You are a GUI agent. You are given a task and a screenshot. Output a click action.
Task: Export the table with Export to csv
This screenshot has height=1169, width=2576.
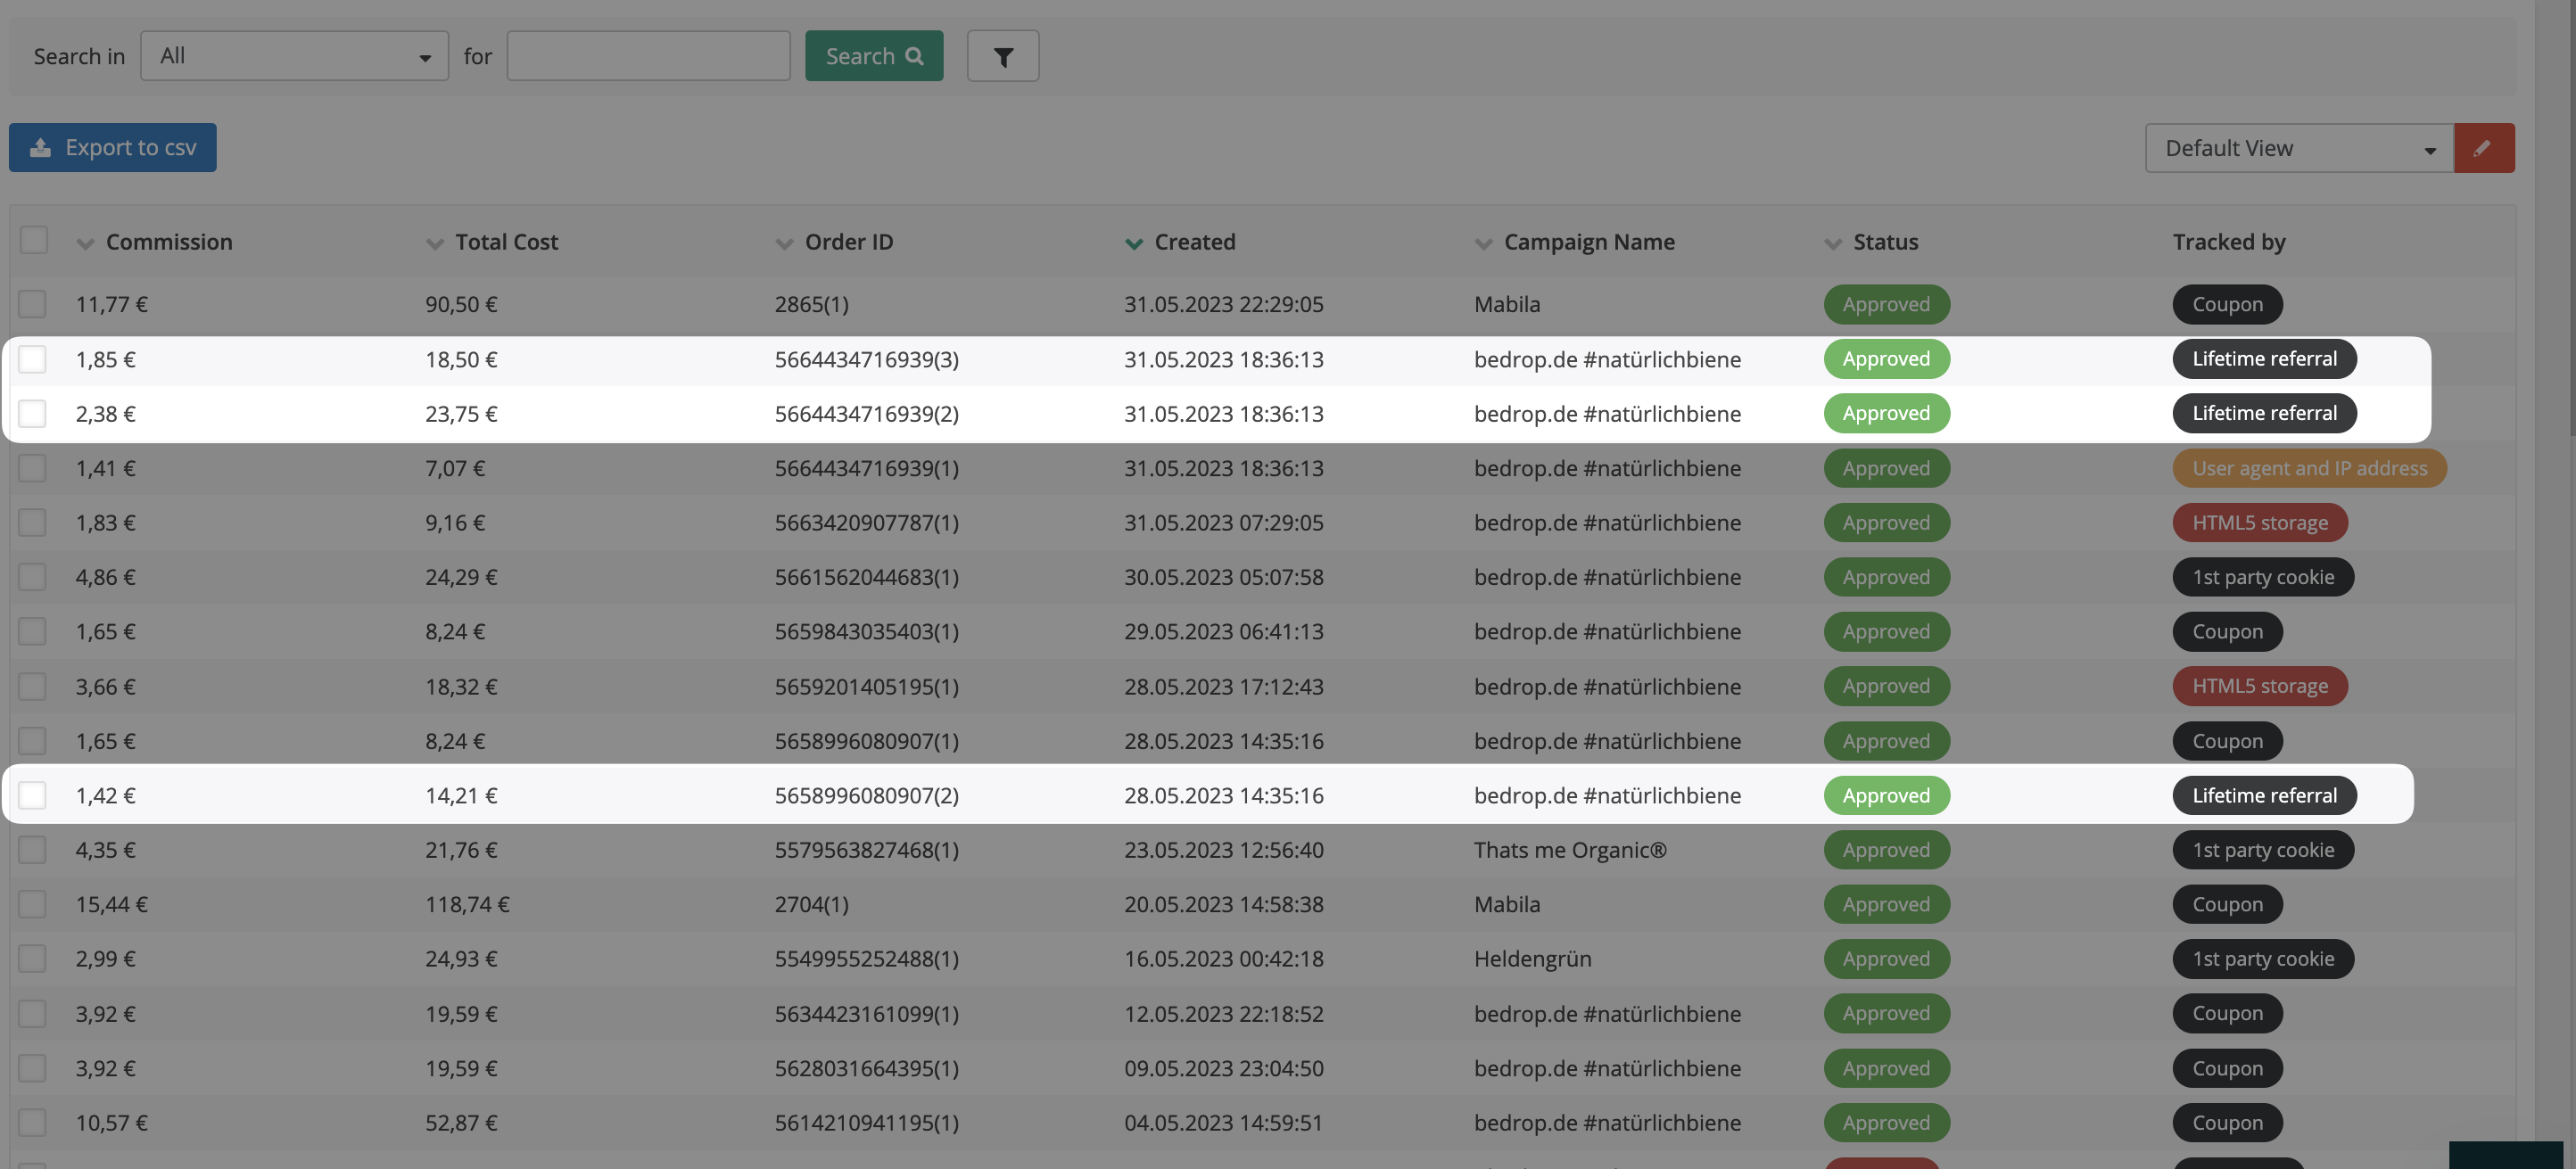[x=113, y=148]
